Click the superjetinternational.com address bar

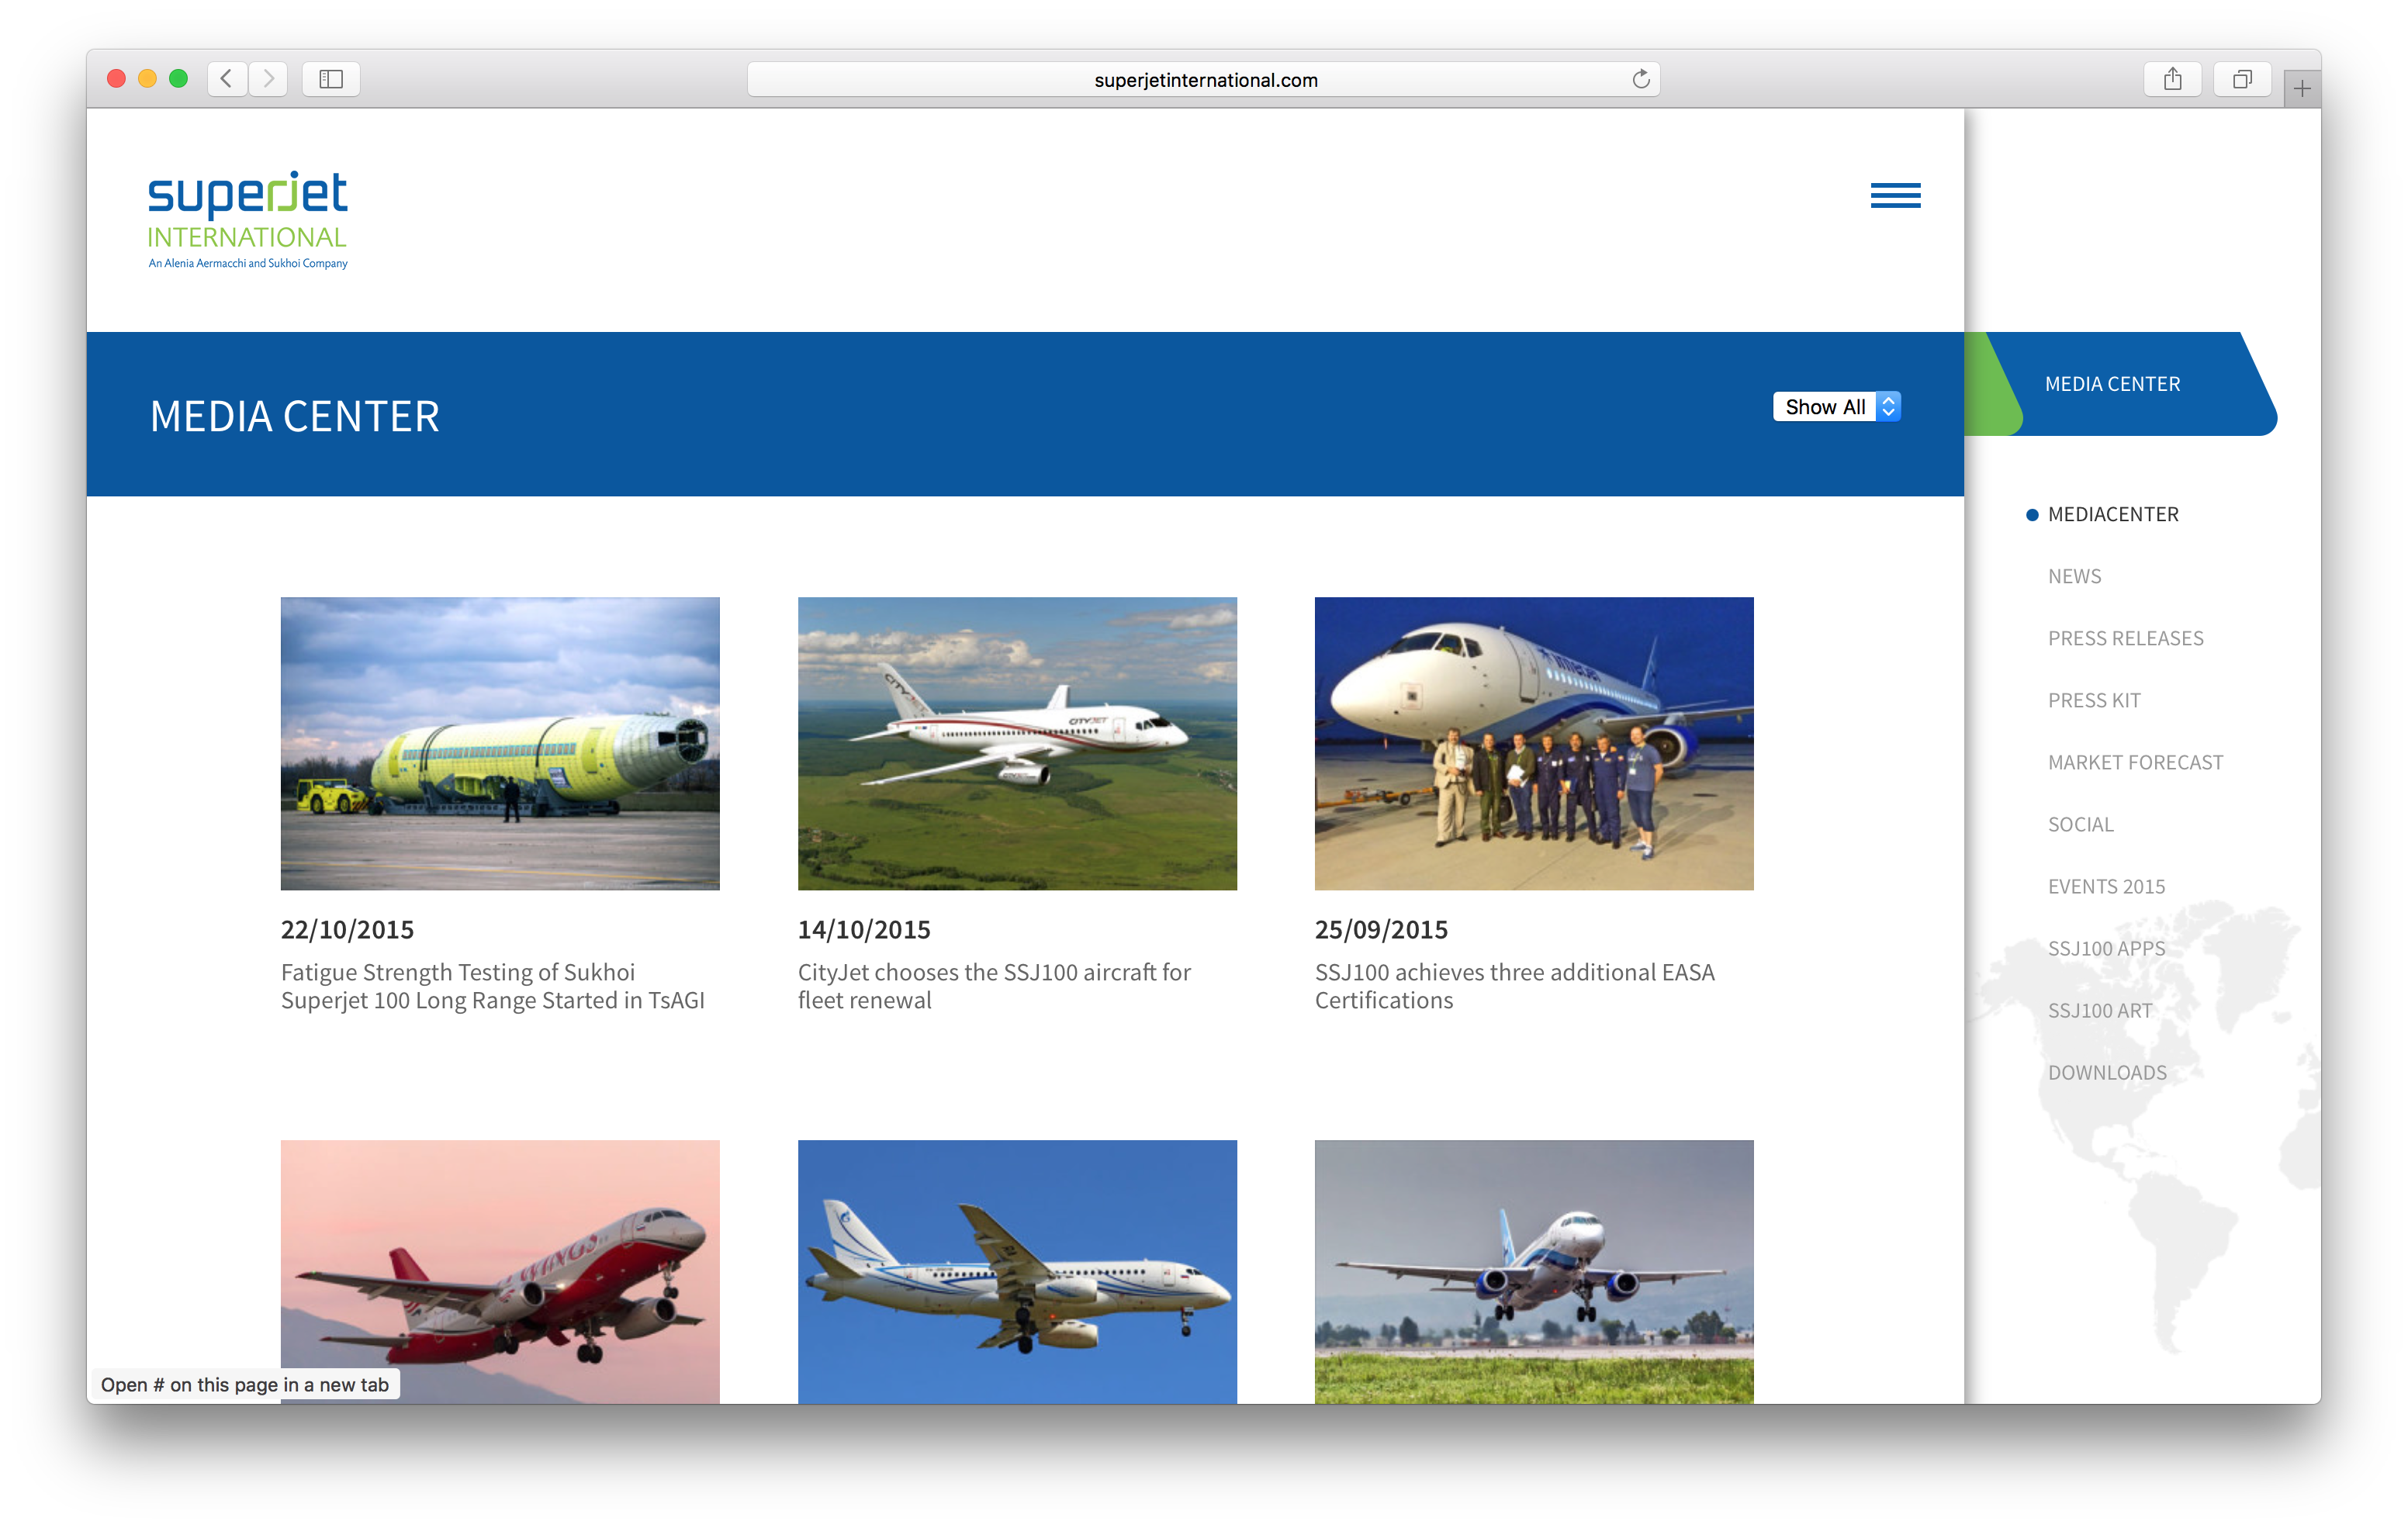coord(1204,80)
